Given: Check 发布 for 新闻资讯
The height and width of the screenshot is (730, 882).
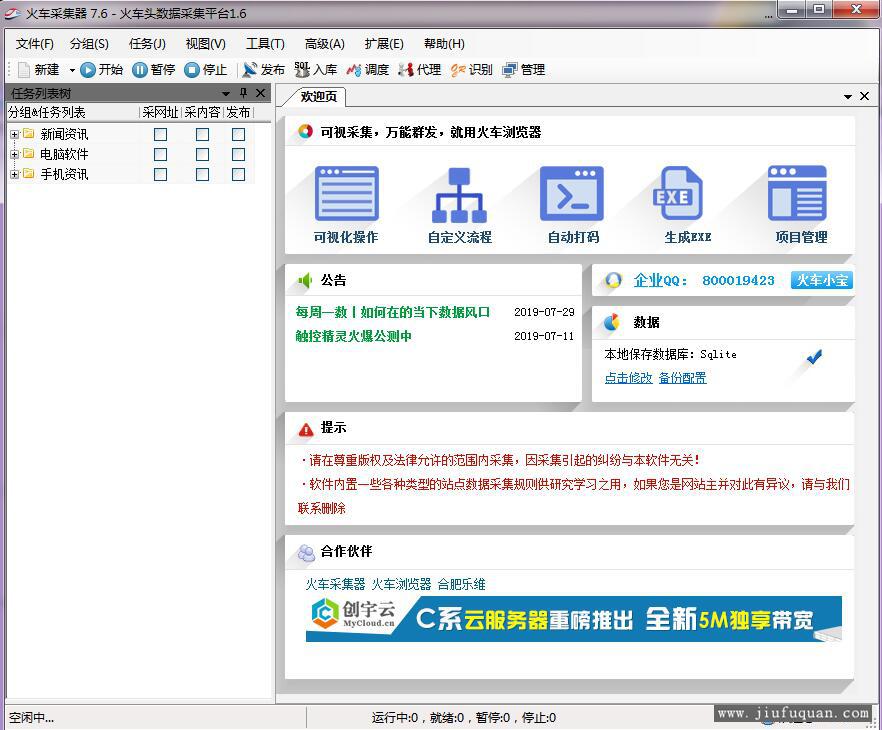Looking at the screenshot, I should pos(238,134).
